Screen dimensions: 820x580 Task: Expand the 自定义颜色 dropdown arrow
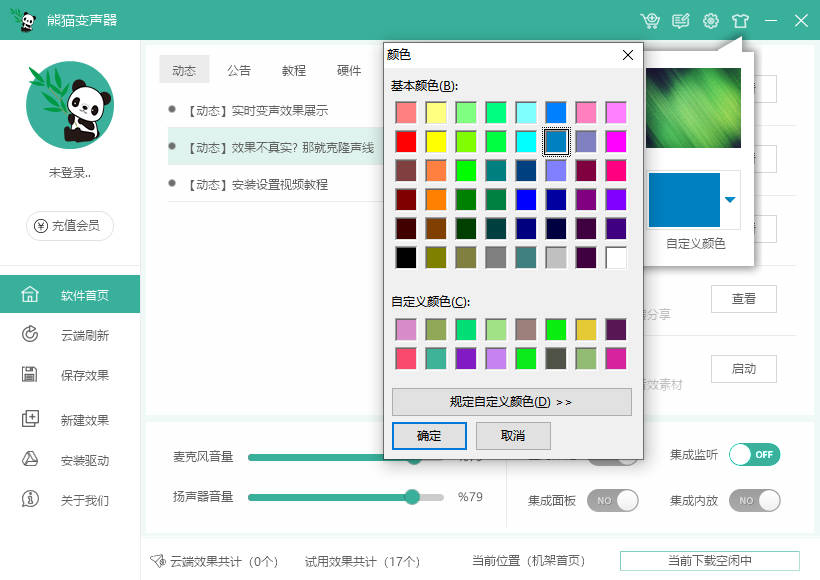click(730, 200)
